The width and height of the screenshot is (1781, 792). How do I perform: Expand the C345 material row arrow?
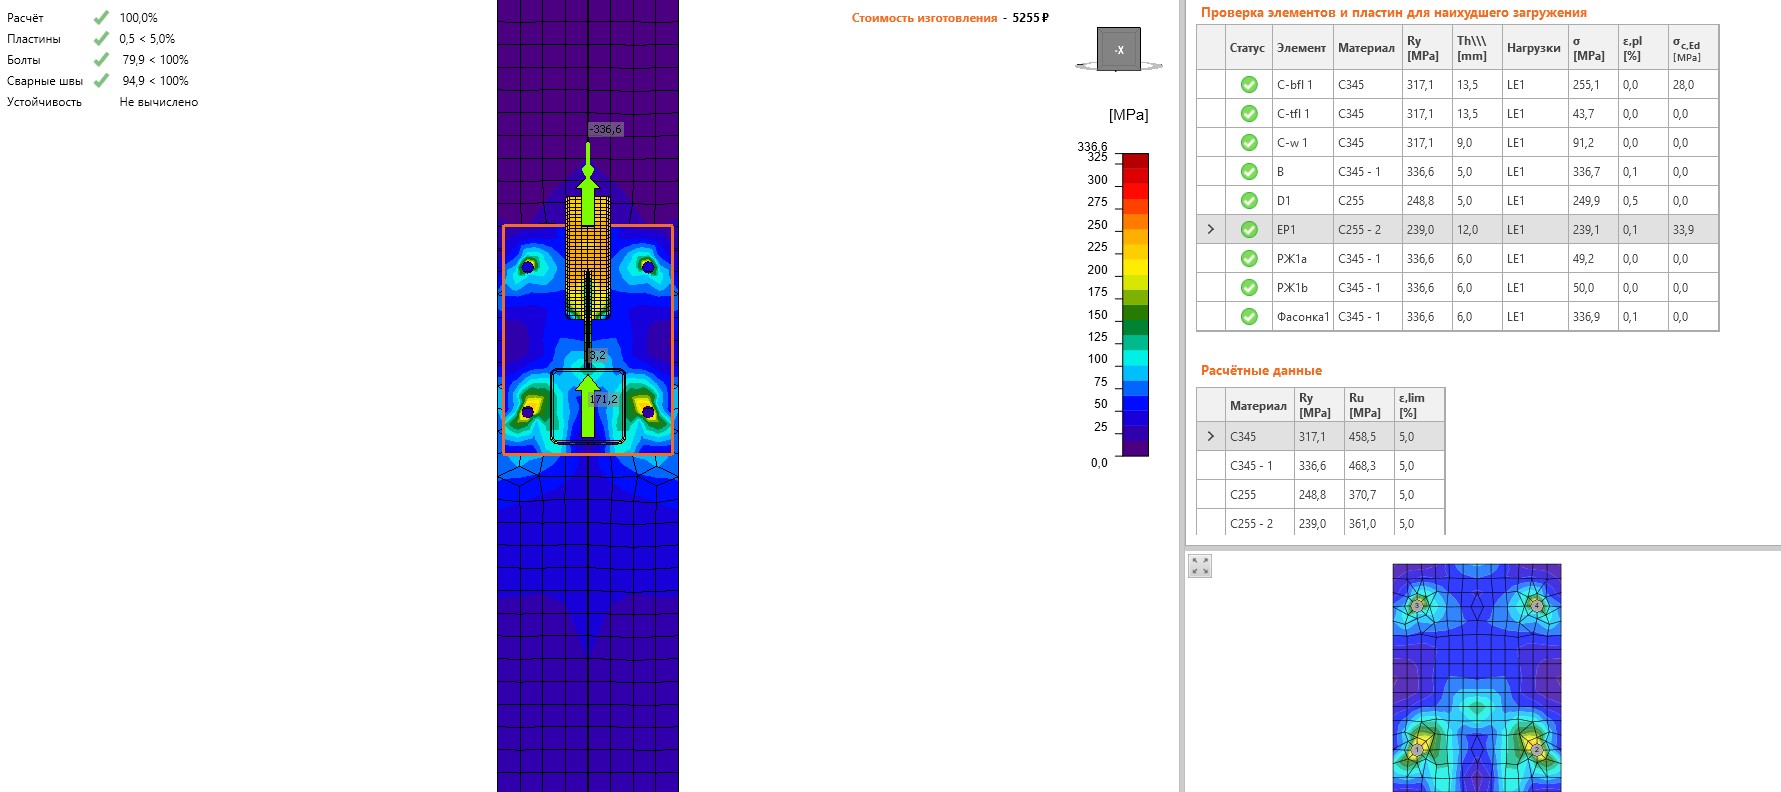1211,437
